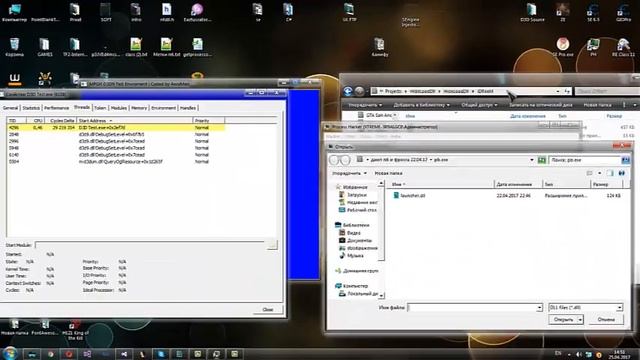Image resolution: width=640 pixels, height=360 pixels.
Task: Click the Explorer forward navigation arrow
Action: pos(359,91)
